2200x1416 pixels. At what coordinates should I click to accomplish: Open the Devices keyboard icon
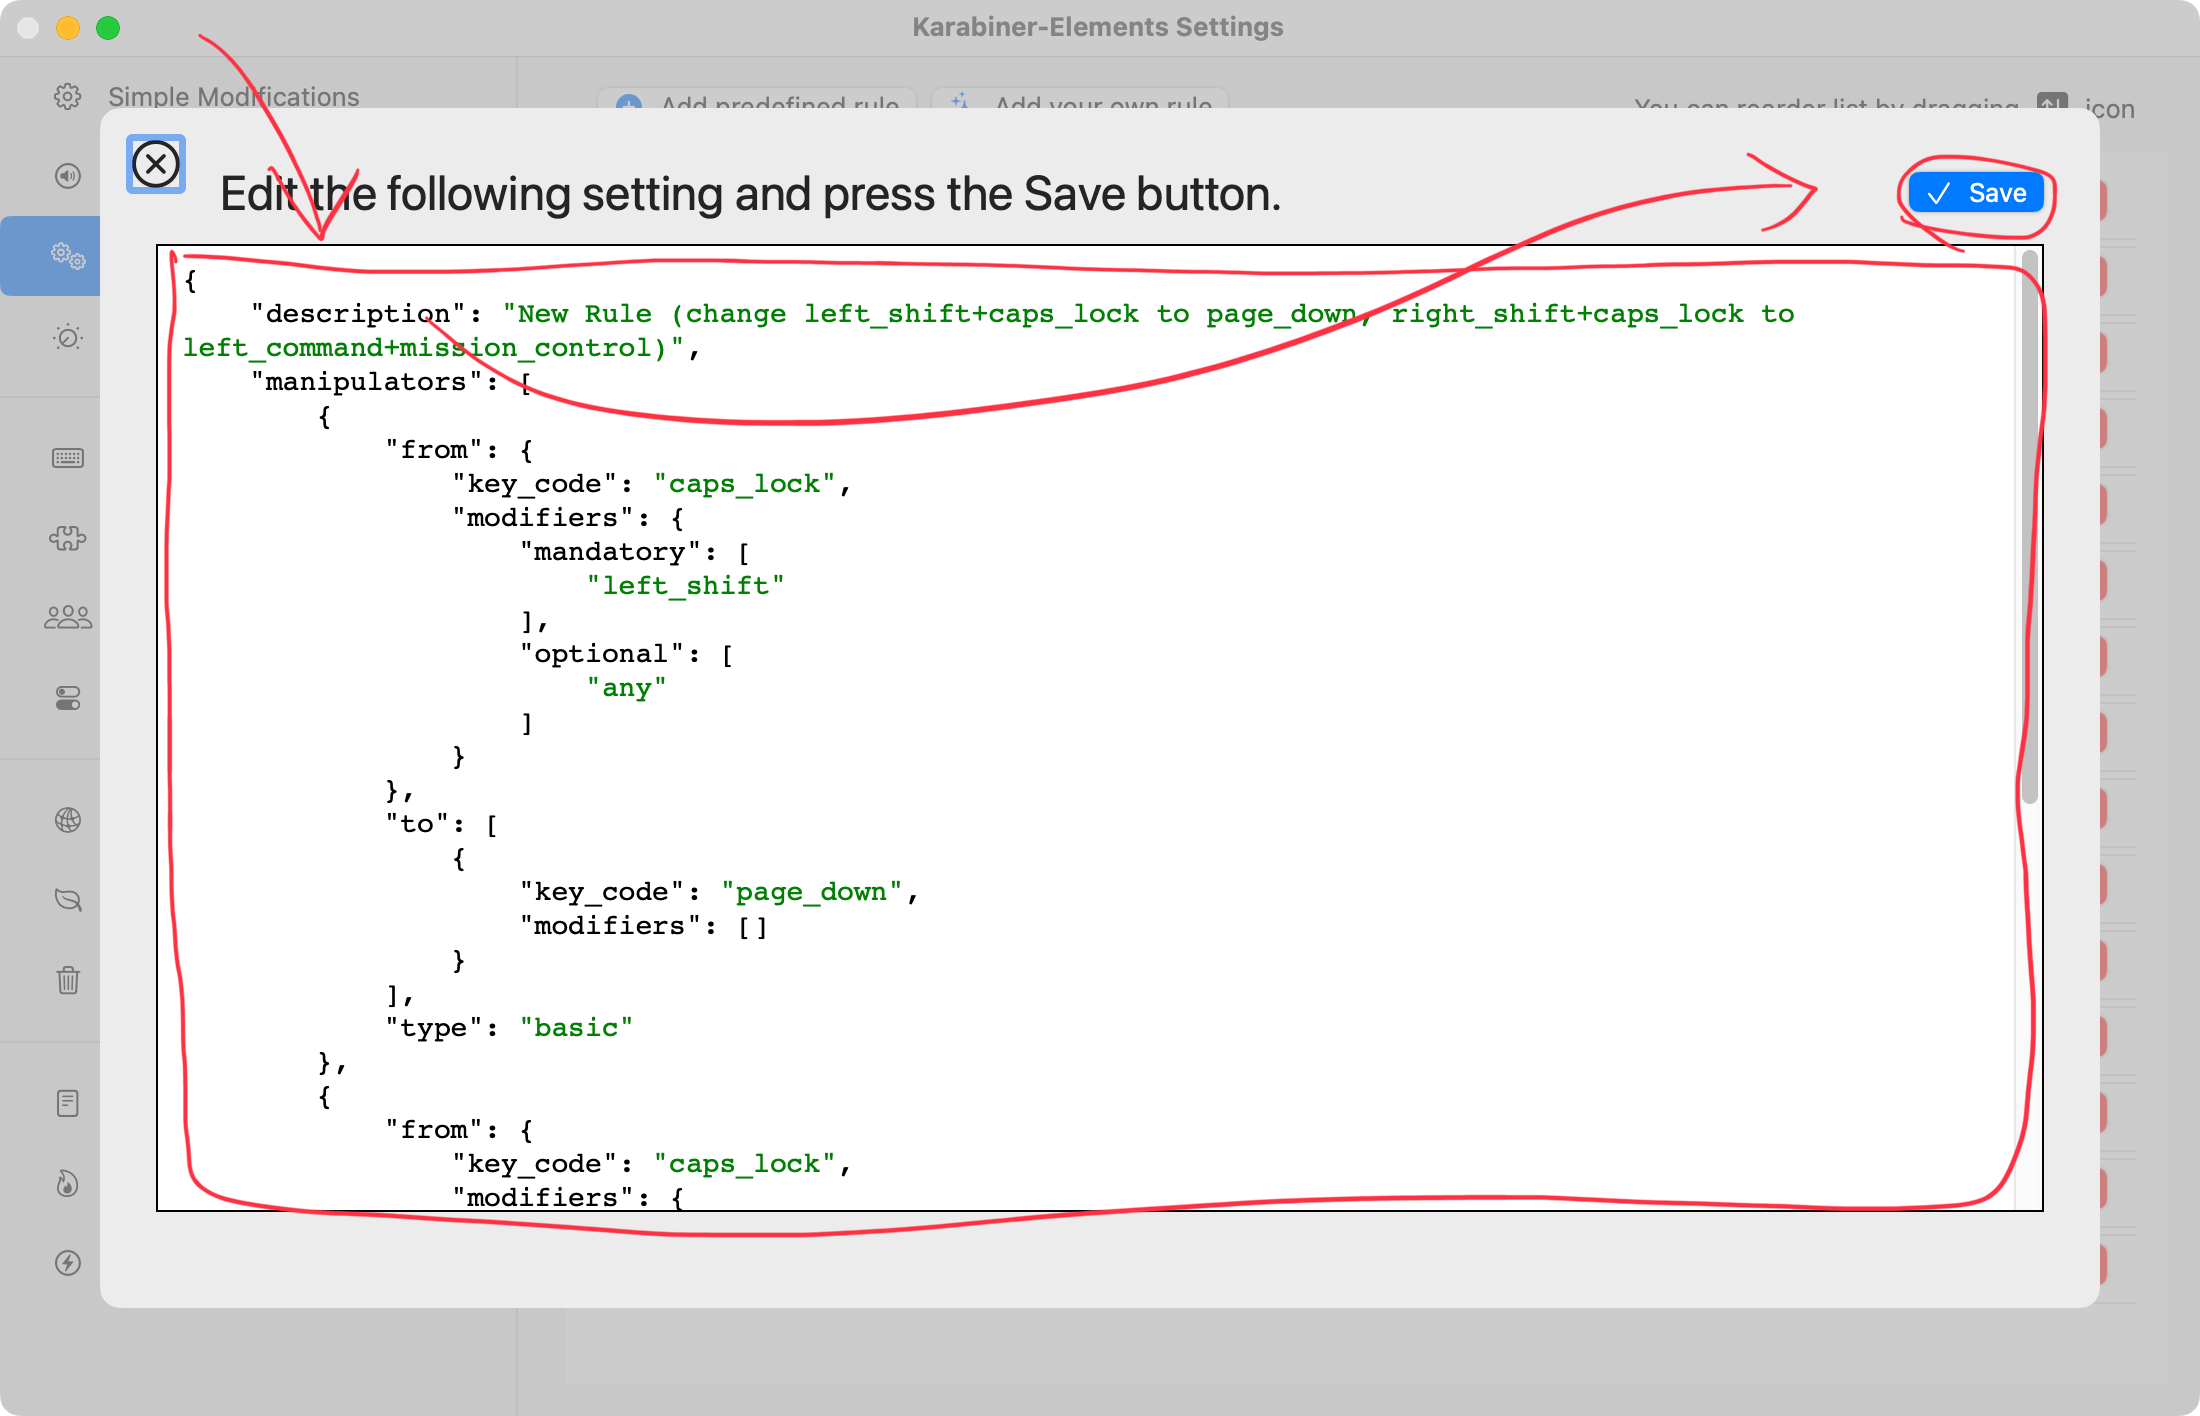(68, 458)
